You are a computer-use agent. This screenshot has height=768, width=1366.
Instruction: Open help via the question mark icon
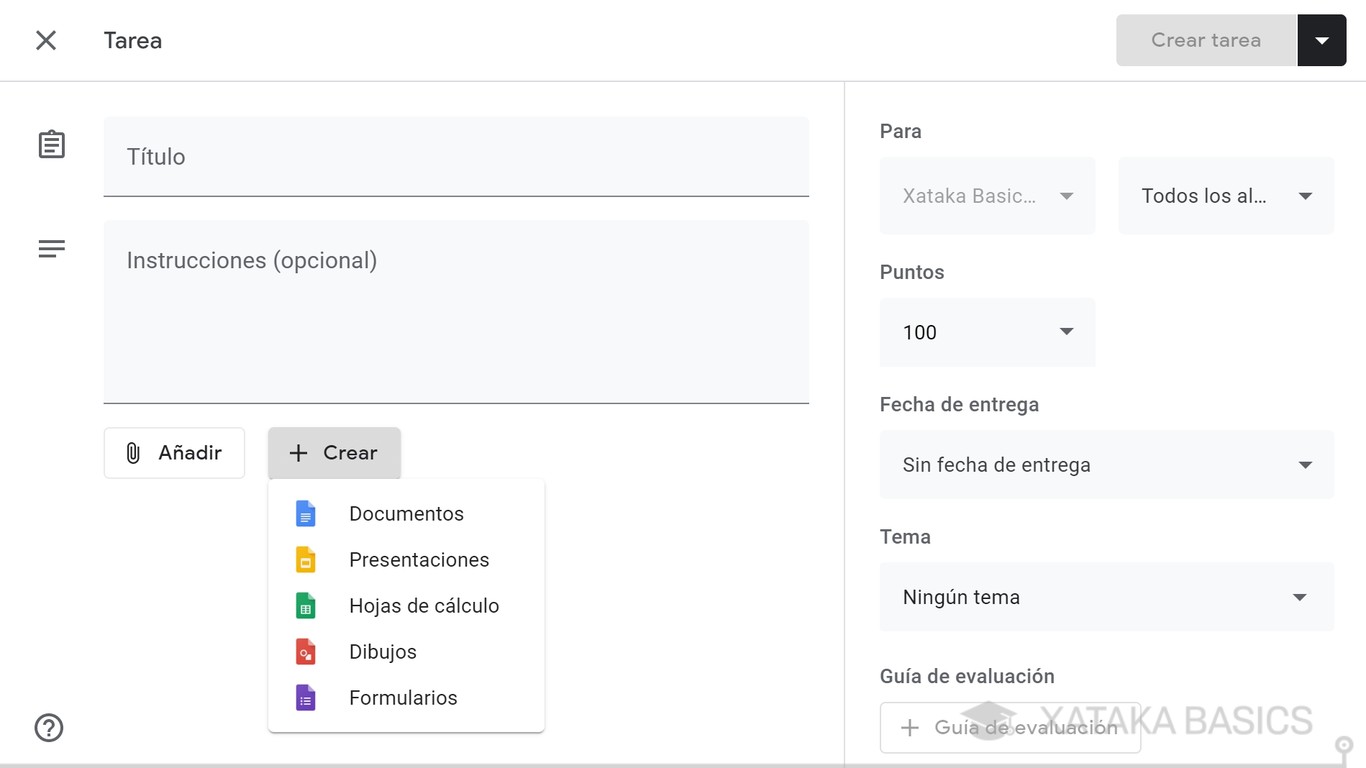(48, 728)
